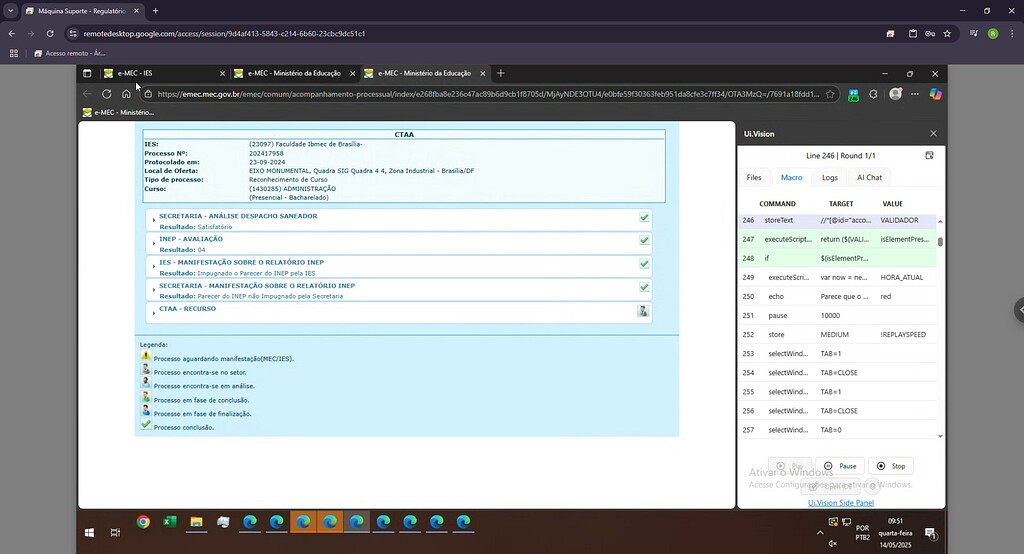Click the green check on INEP - Avaliação

pos(644,240)
